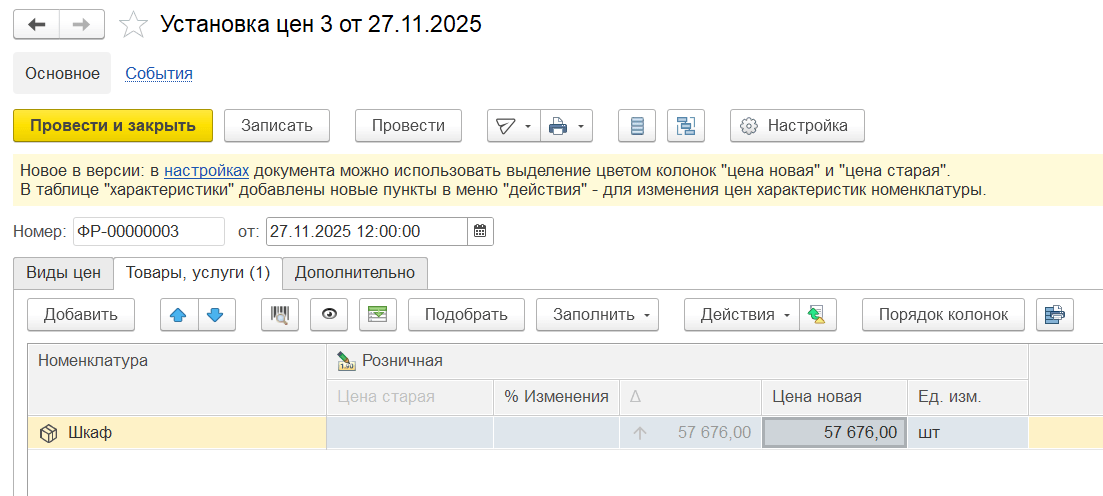The width and height of the screenshot is (1103, 496).
Task: Follow the настройках hyperlink
Action: (206, 170)
